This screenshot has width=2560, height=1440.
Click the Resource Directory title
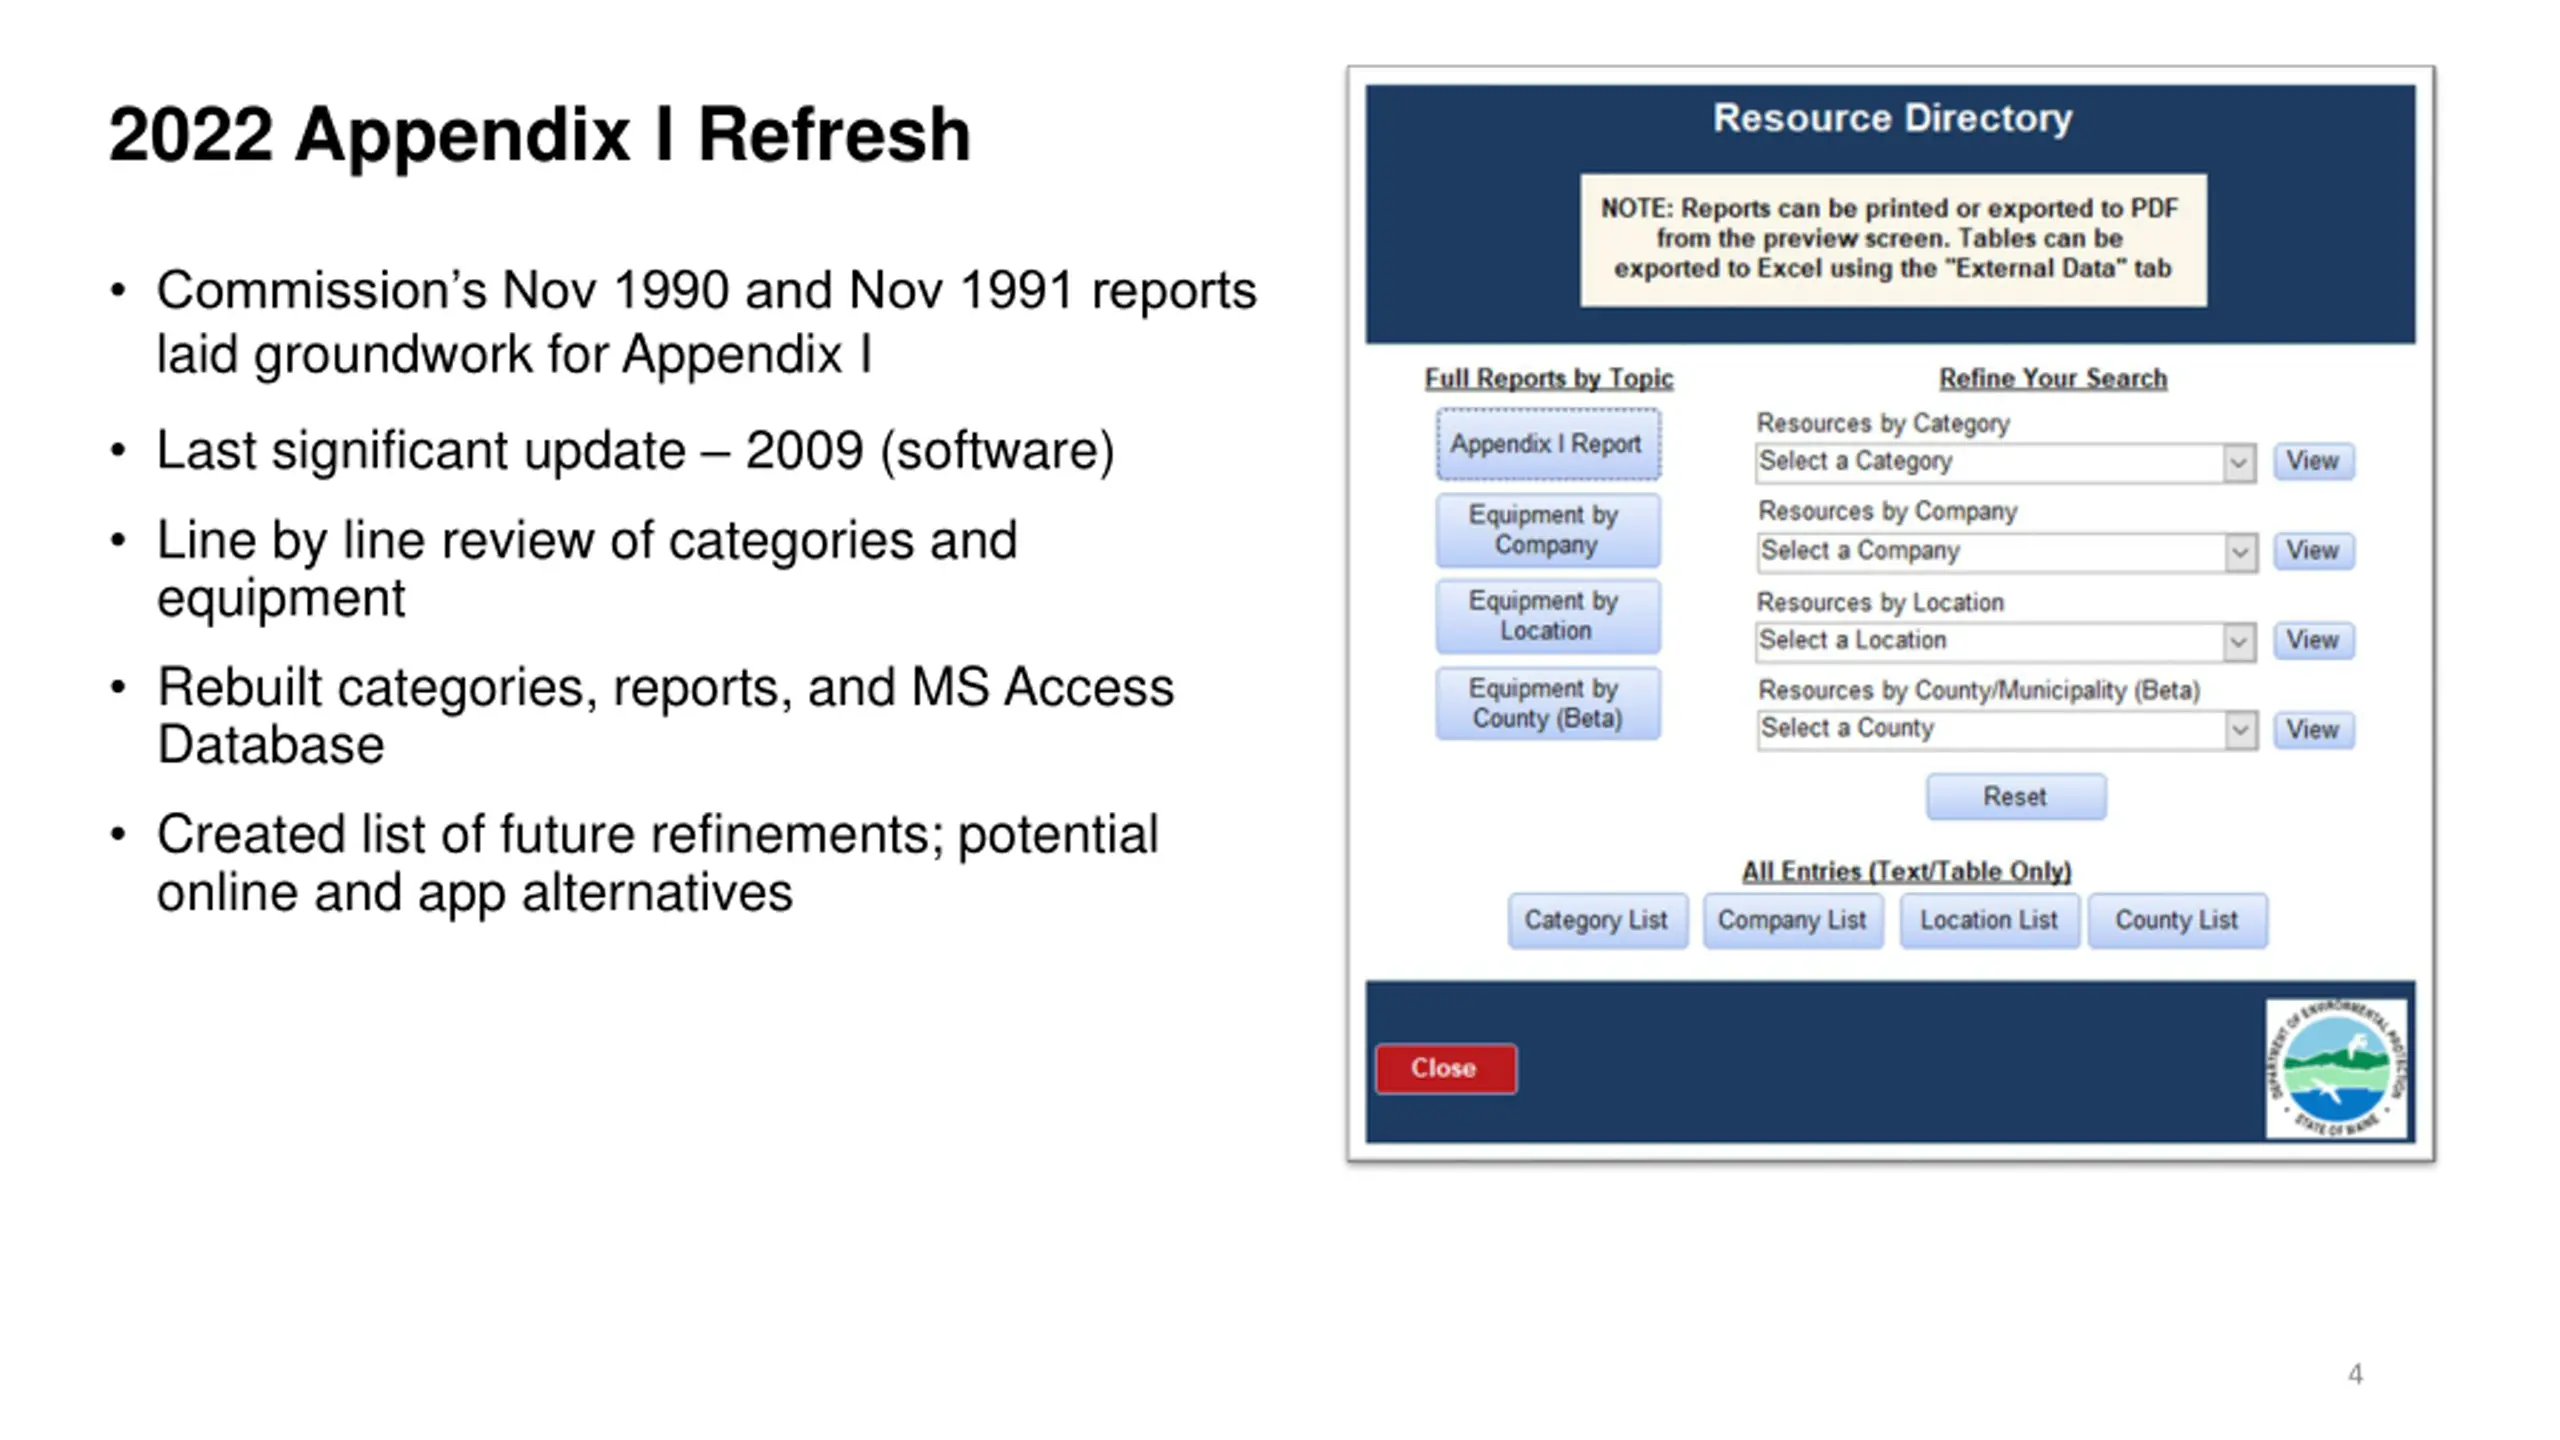pos(1892,118)
